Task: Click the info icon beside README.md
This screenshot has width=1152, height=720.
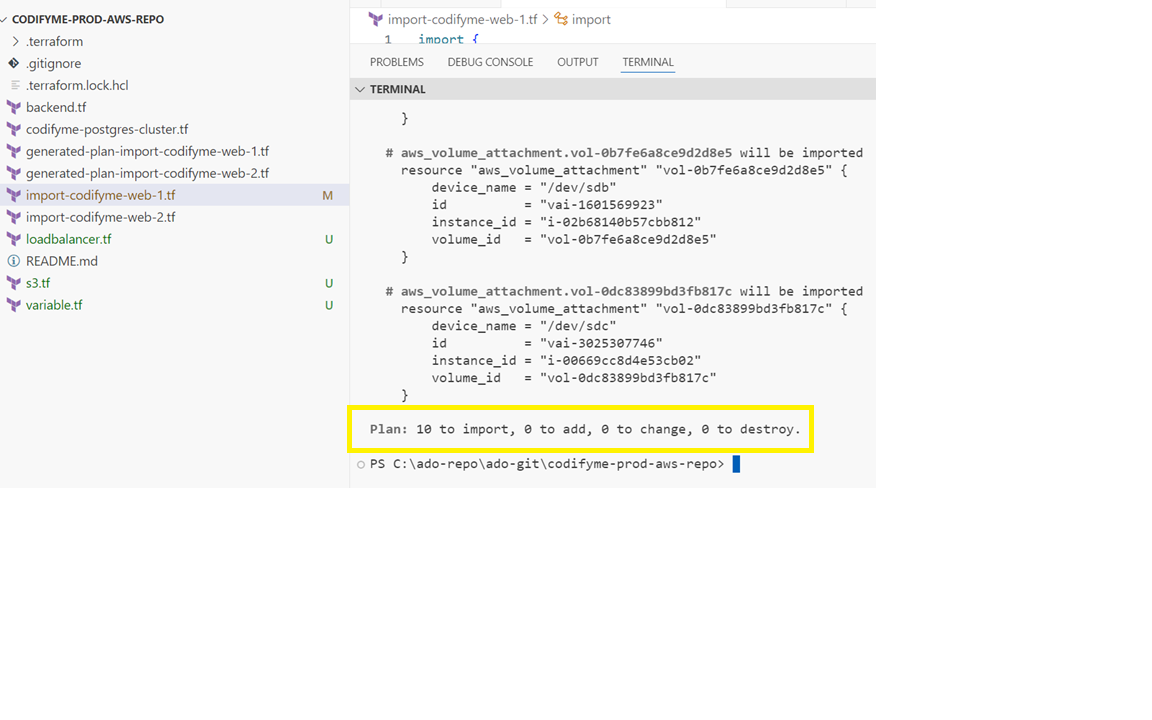Action: [x=14, y=261]
